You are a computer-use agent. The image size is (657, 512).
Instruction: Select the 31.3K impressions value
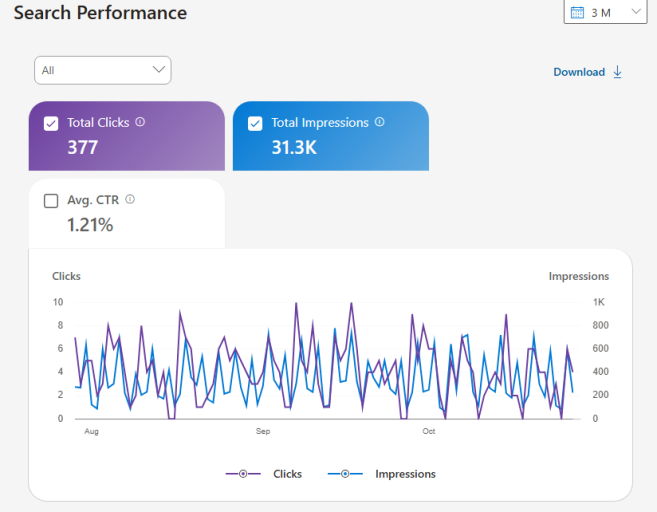pyautogui.click(x=294, y=147)
